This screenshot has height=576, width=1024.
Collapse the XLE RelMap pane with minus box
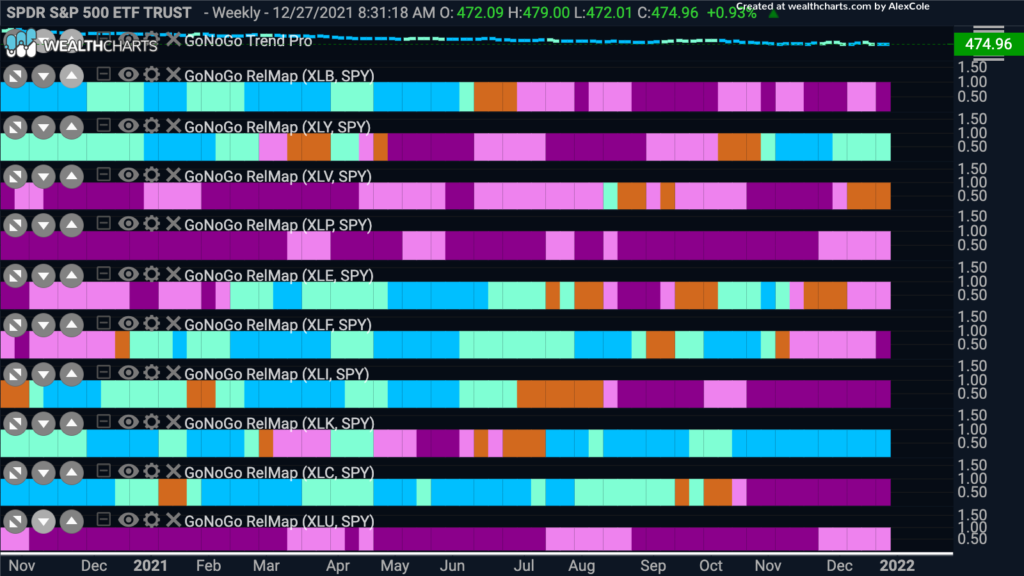tap(103, 273)
